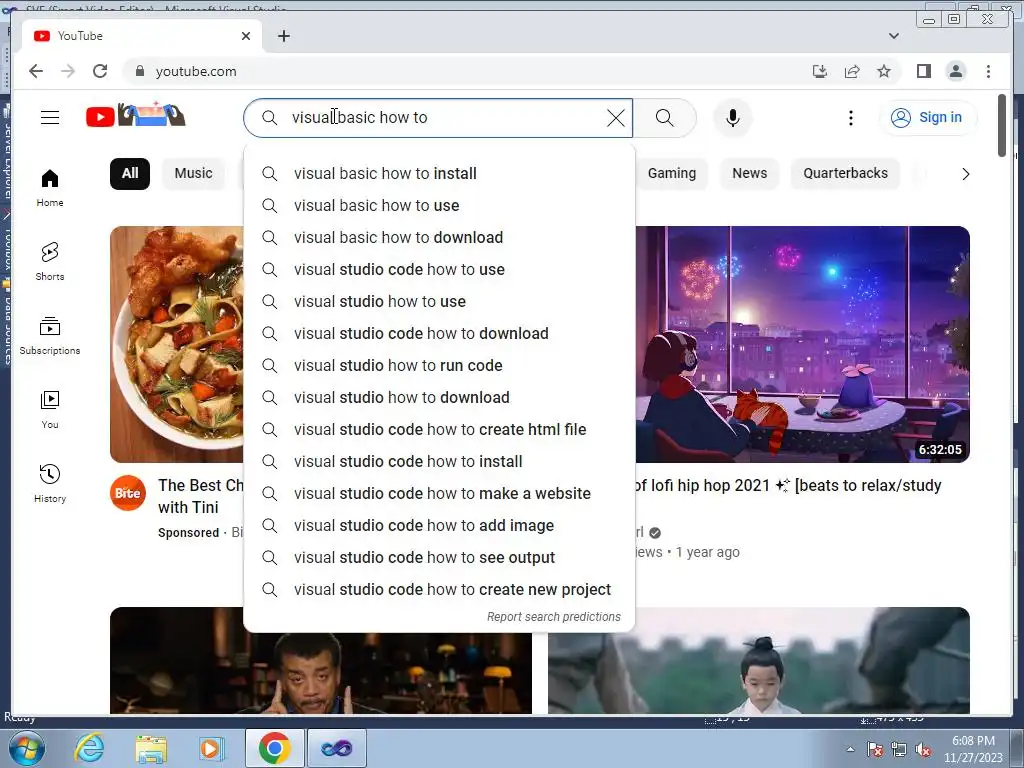Open Shorts from the sidebar
This screenshot has width=1024, height=768.
point(50,262)
